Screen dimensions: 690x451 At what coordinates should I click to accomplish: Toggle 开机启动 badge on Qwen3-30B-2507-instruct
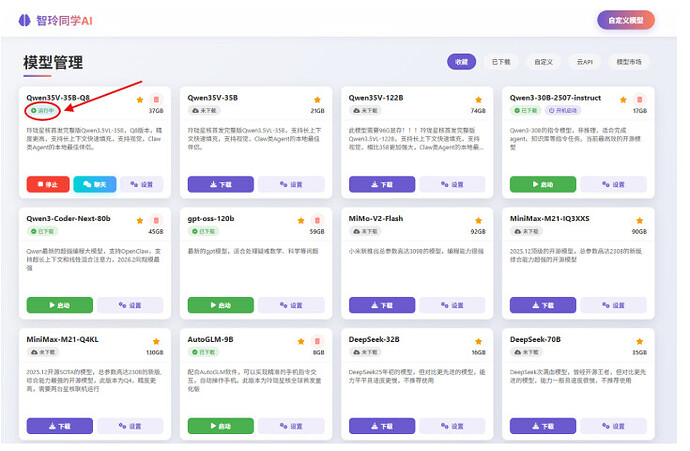563,110
